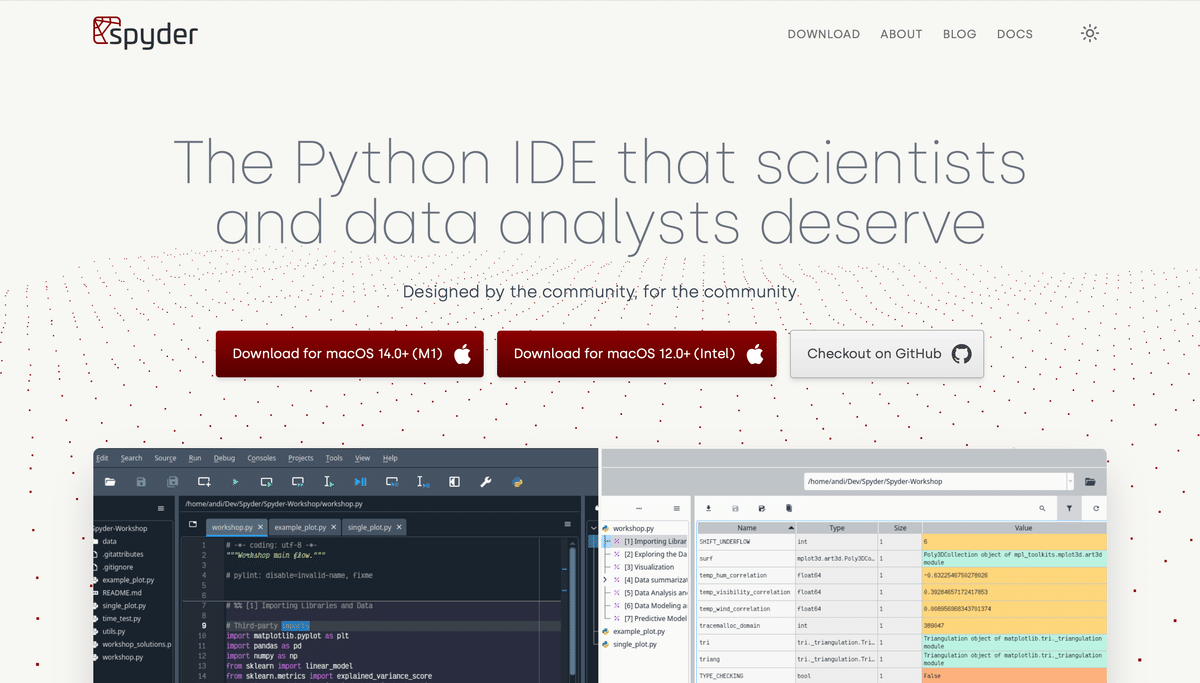Open the working directory path dropdown arrow
The height and width of the screenshot is (683, 1200).
1070,481
